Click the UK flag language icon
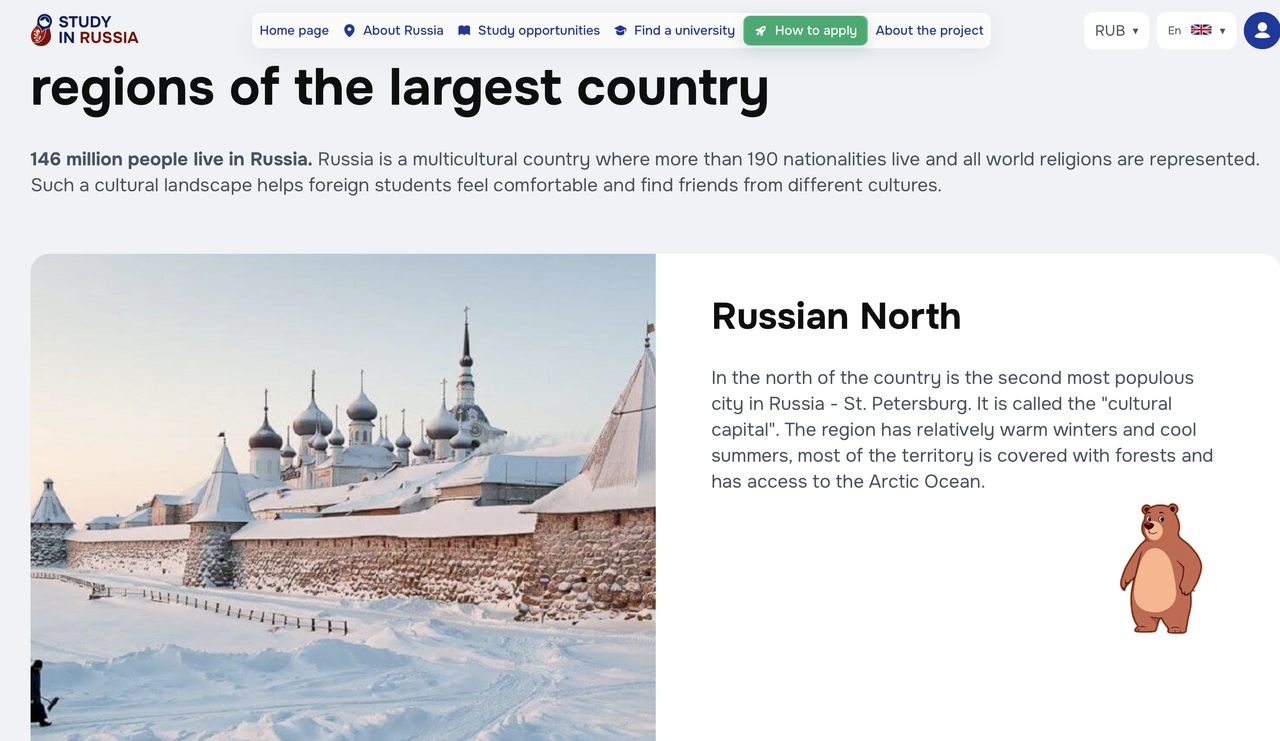This screenshot has width=1280, height=741. (1201, 30)
